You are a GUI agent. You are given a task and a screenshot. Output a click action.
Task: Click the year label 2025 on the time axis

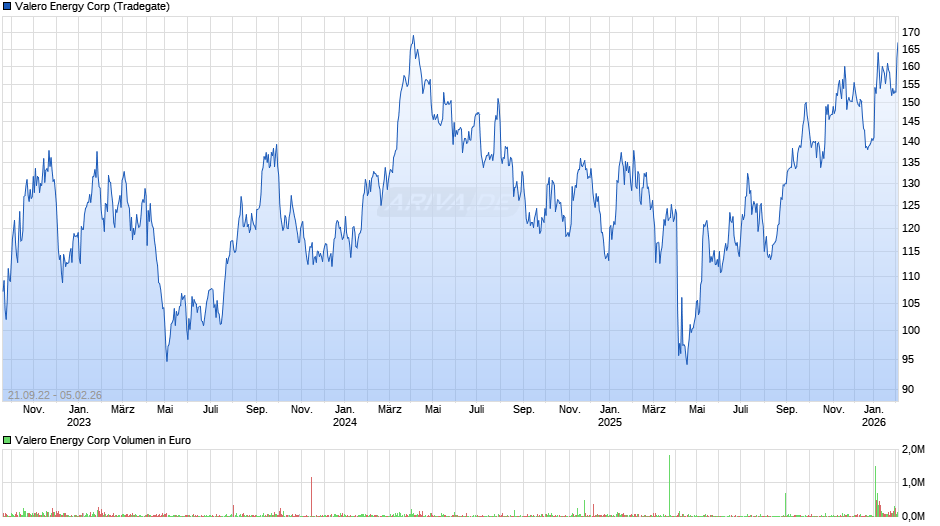[610, 422]
